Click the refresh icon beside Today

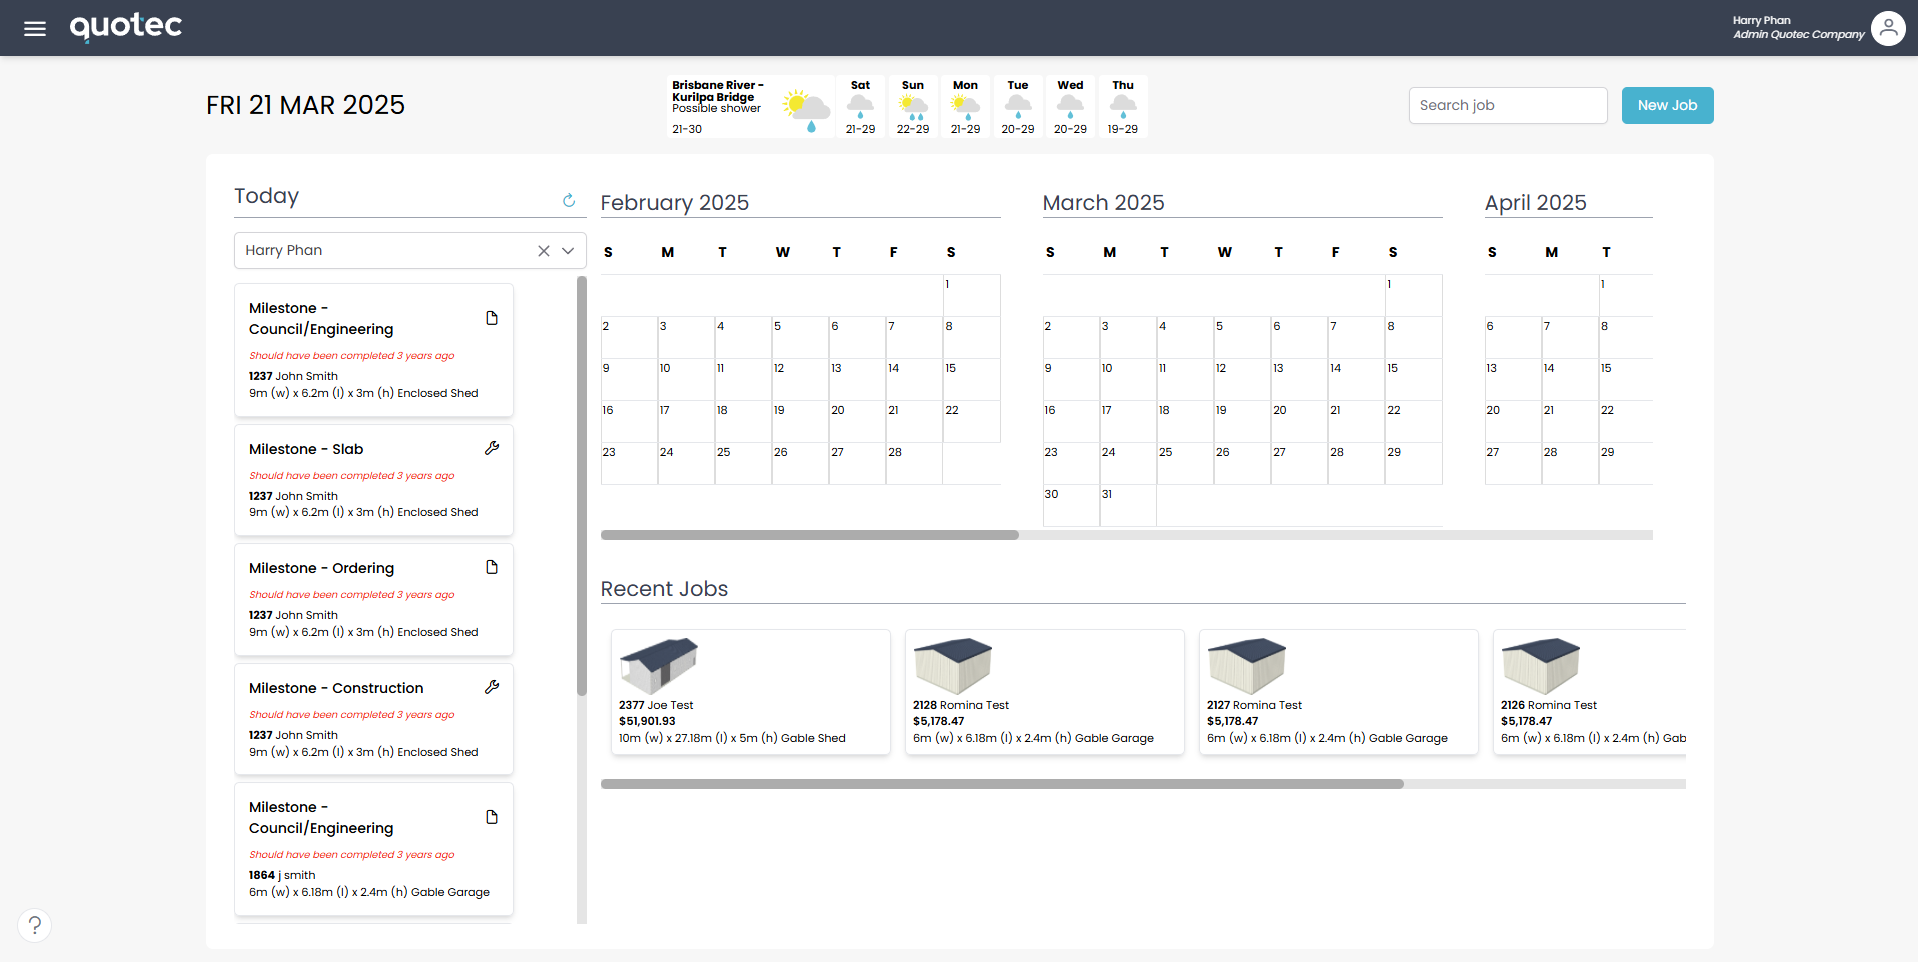click(569, 200)
